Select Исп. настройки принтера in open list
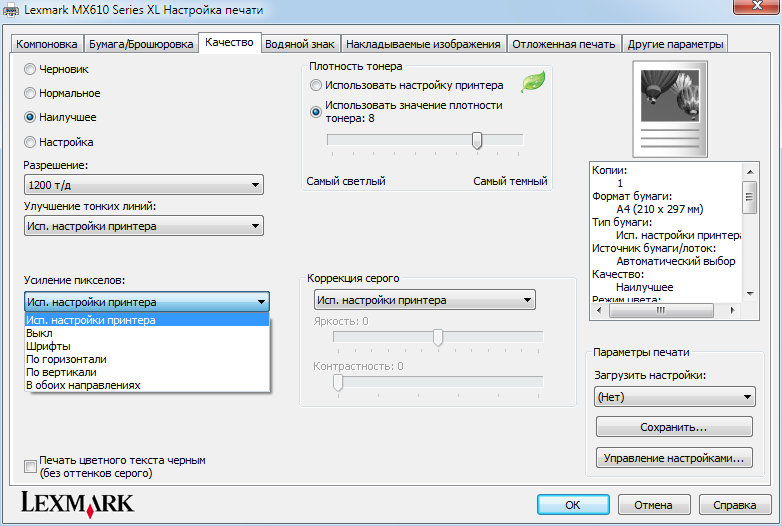The height and width of the screenshot is (526, 782). pyautogui.click(x=147, y=320)
